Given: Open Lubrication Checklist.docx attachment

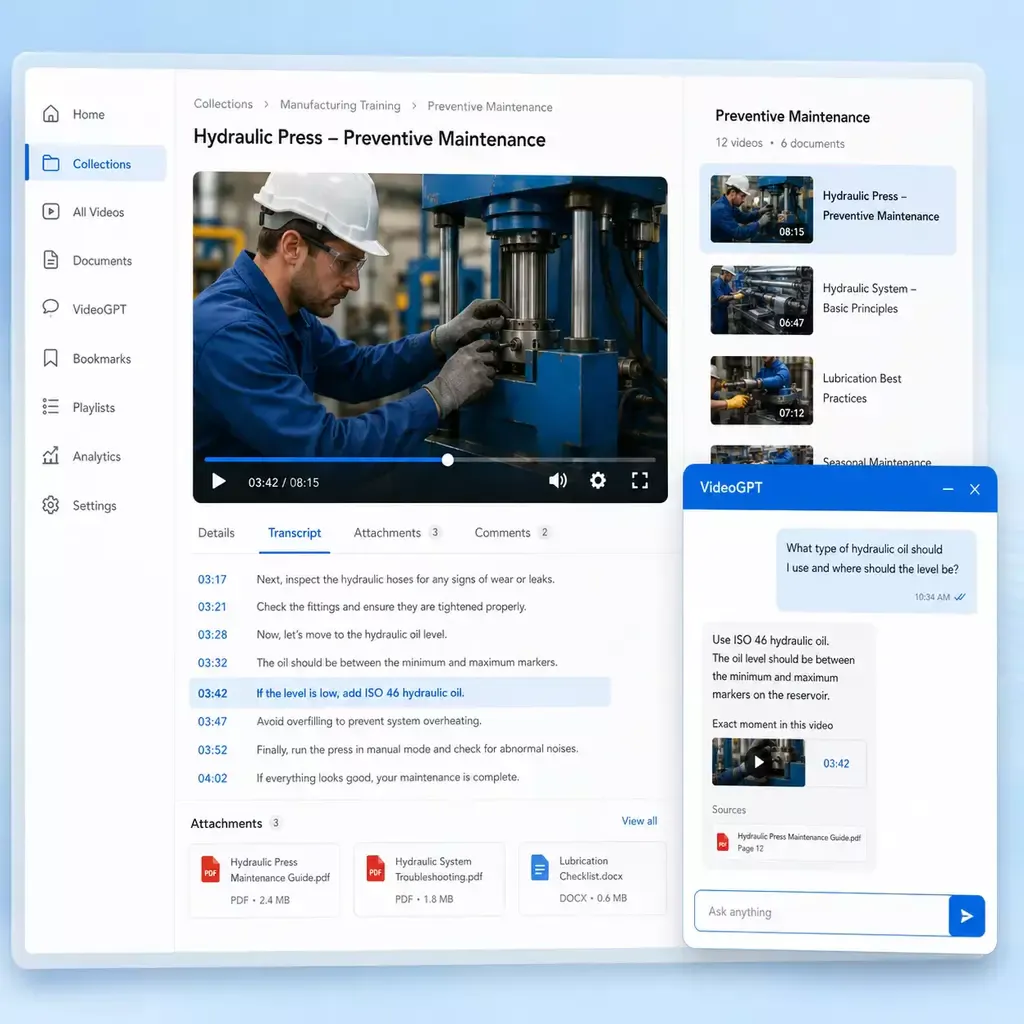Looking at the screenshot, I should point(592,878).
